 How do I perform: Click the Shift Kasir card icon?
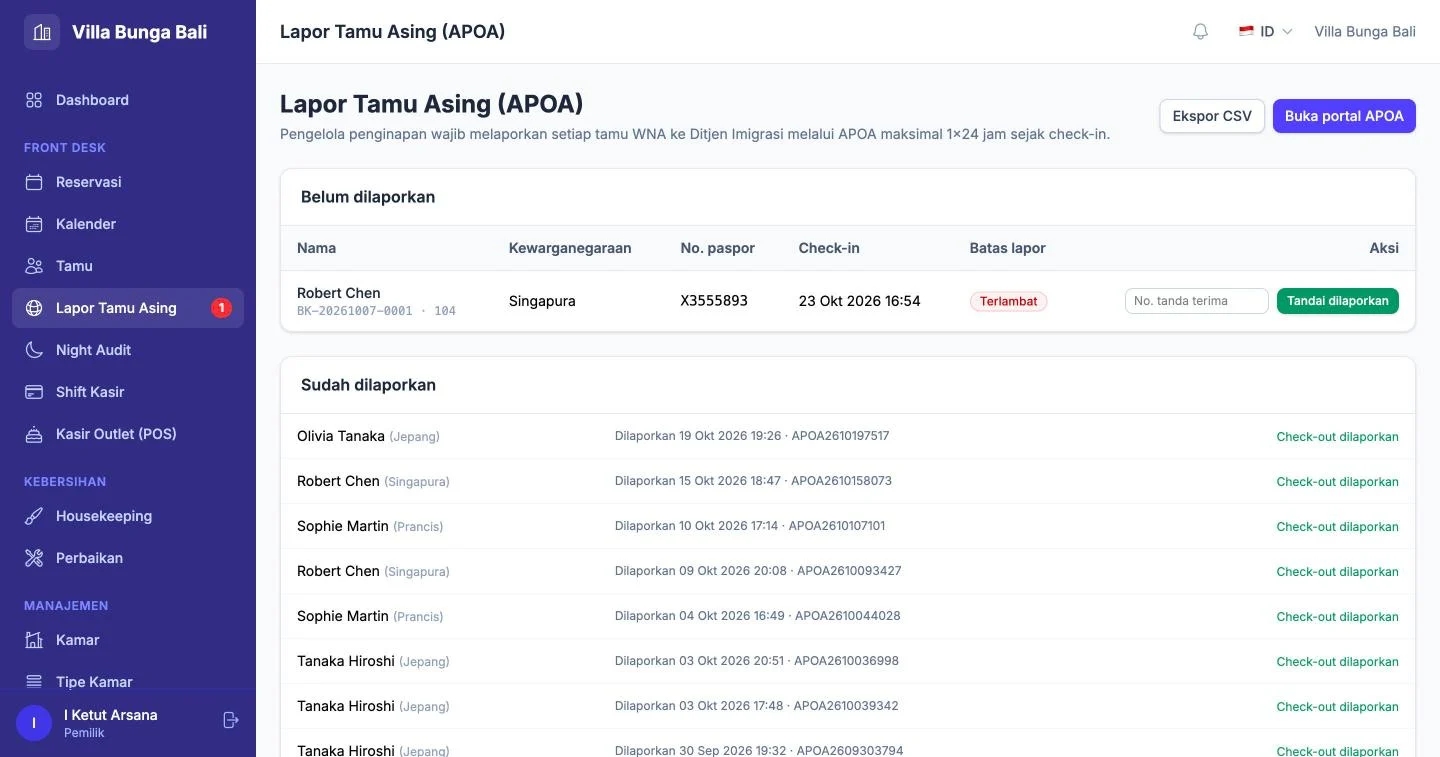point(34,392)
